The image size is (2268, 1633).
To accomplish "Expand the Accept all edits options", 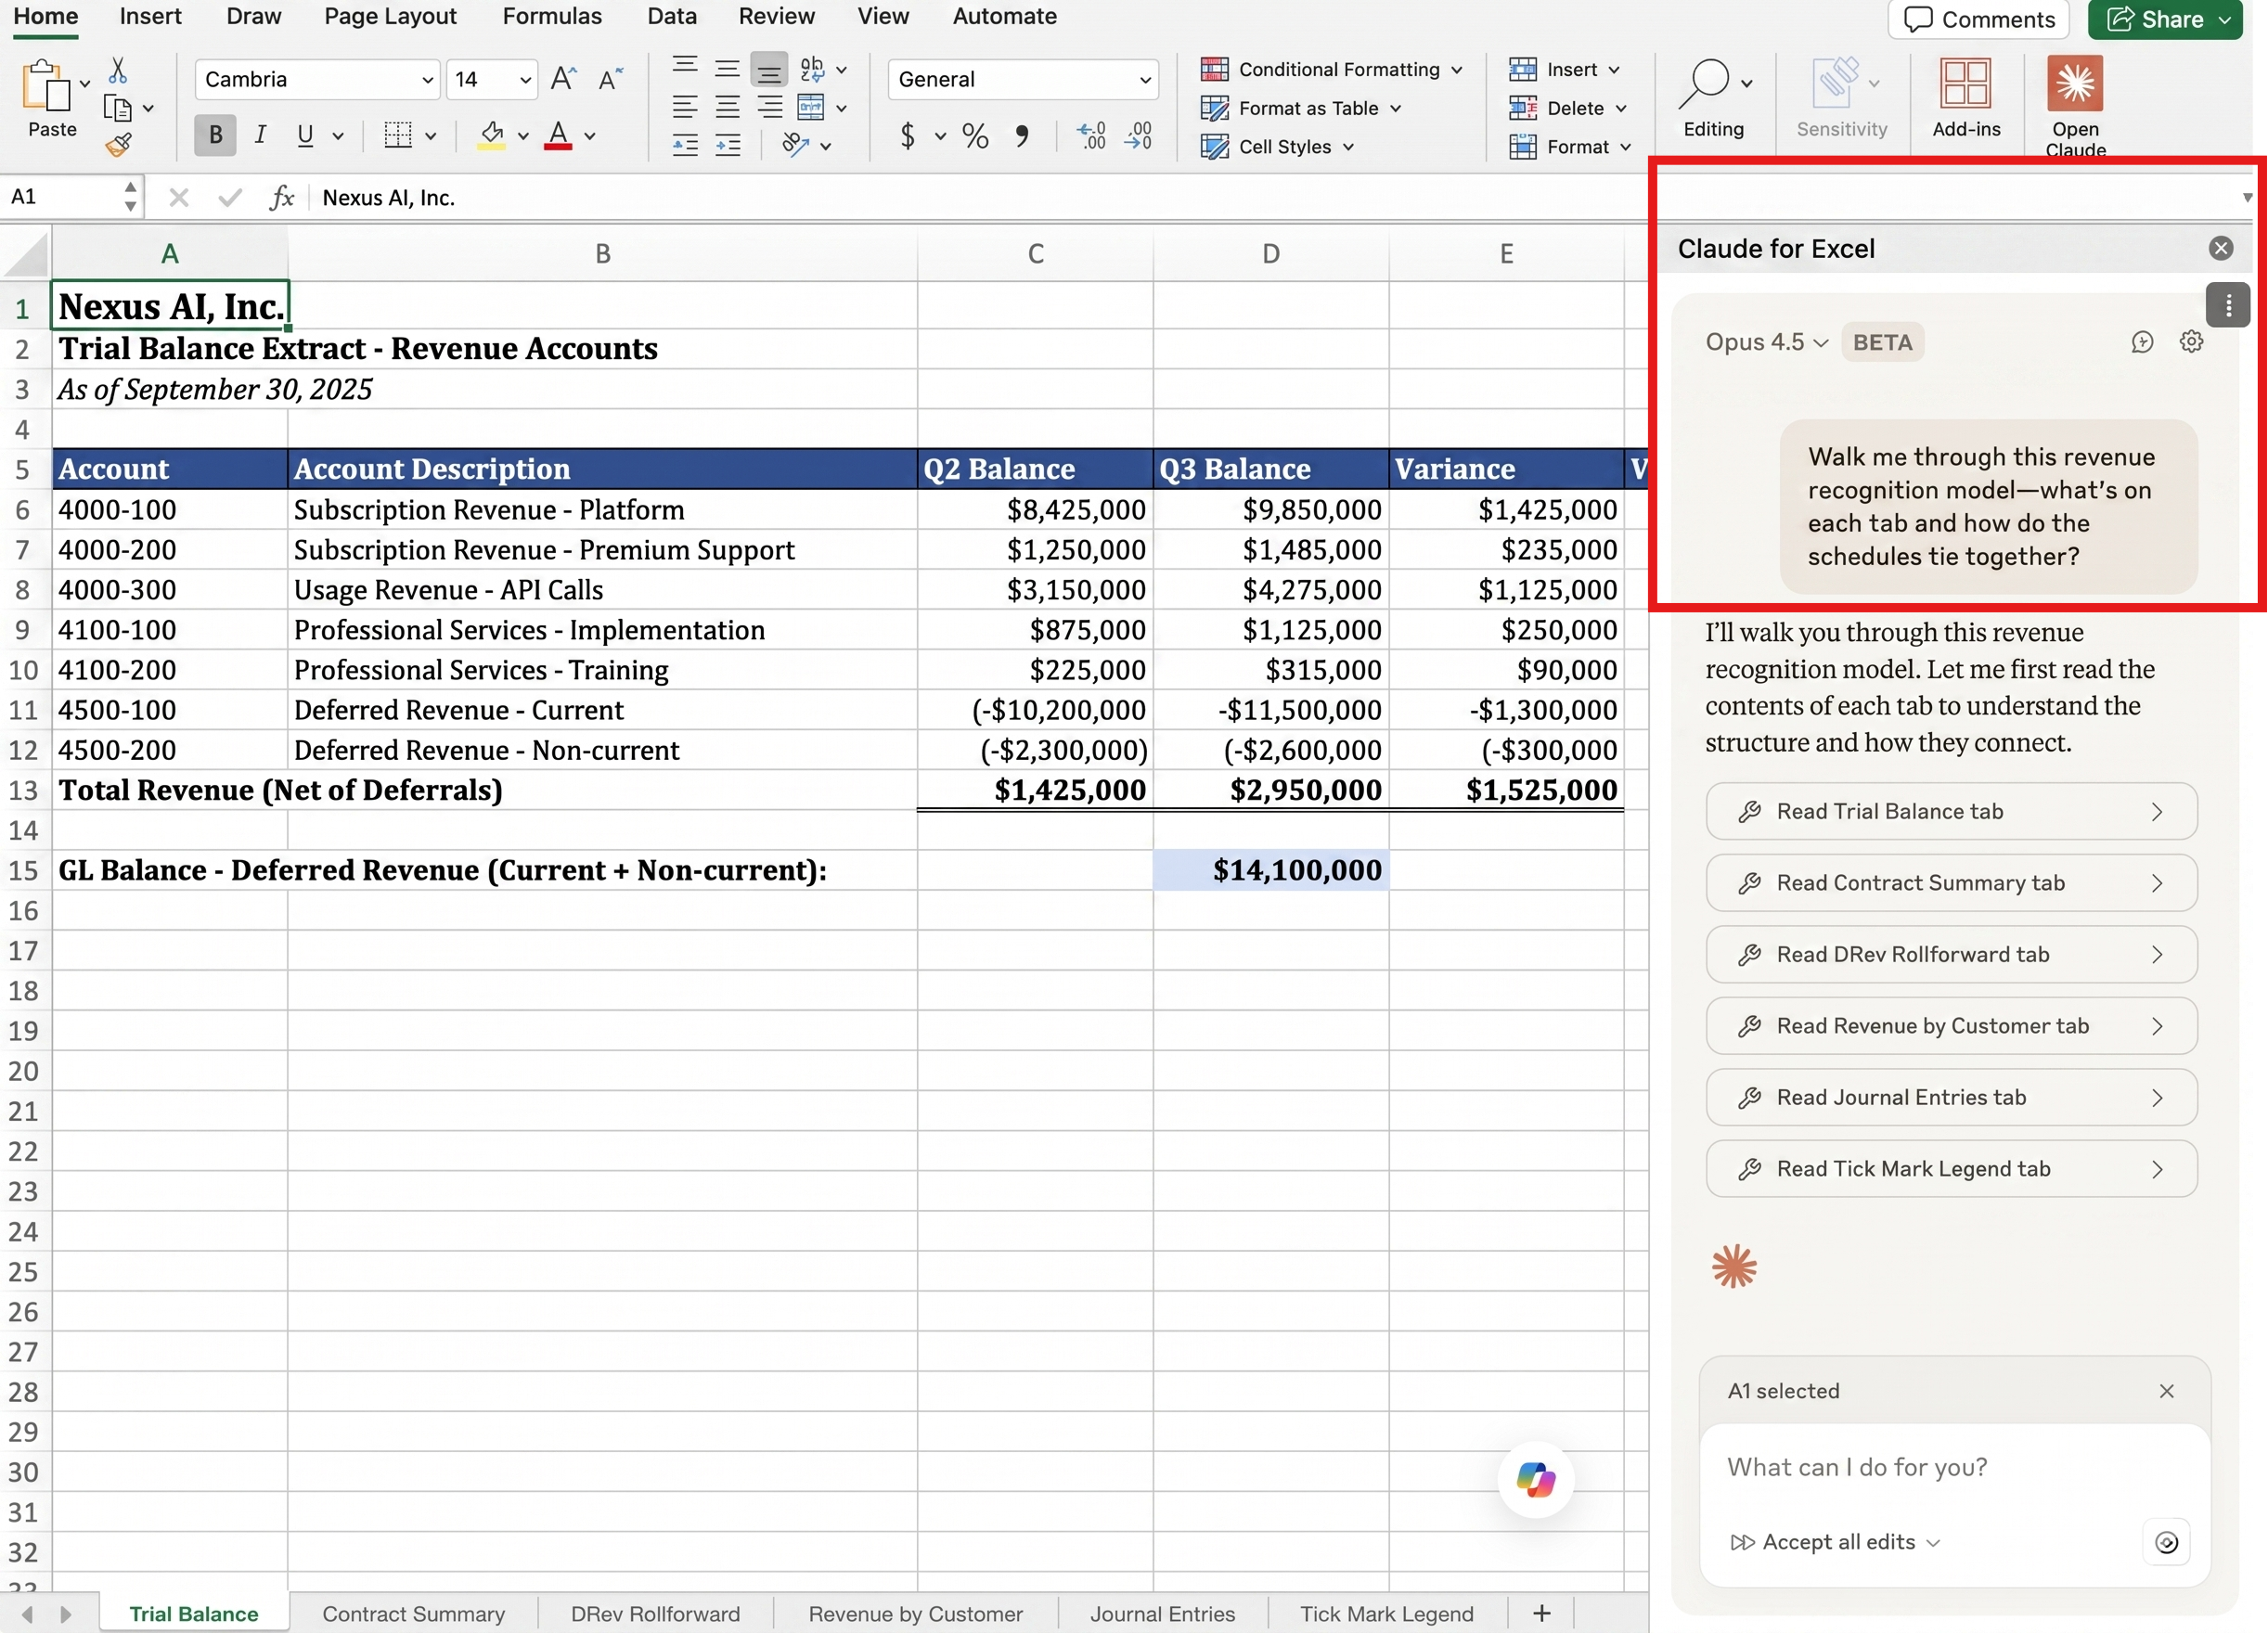I will point(1932,1541).
